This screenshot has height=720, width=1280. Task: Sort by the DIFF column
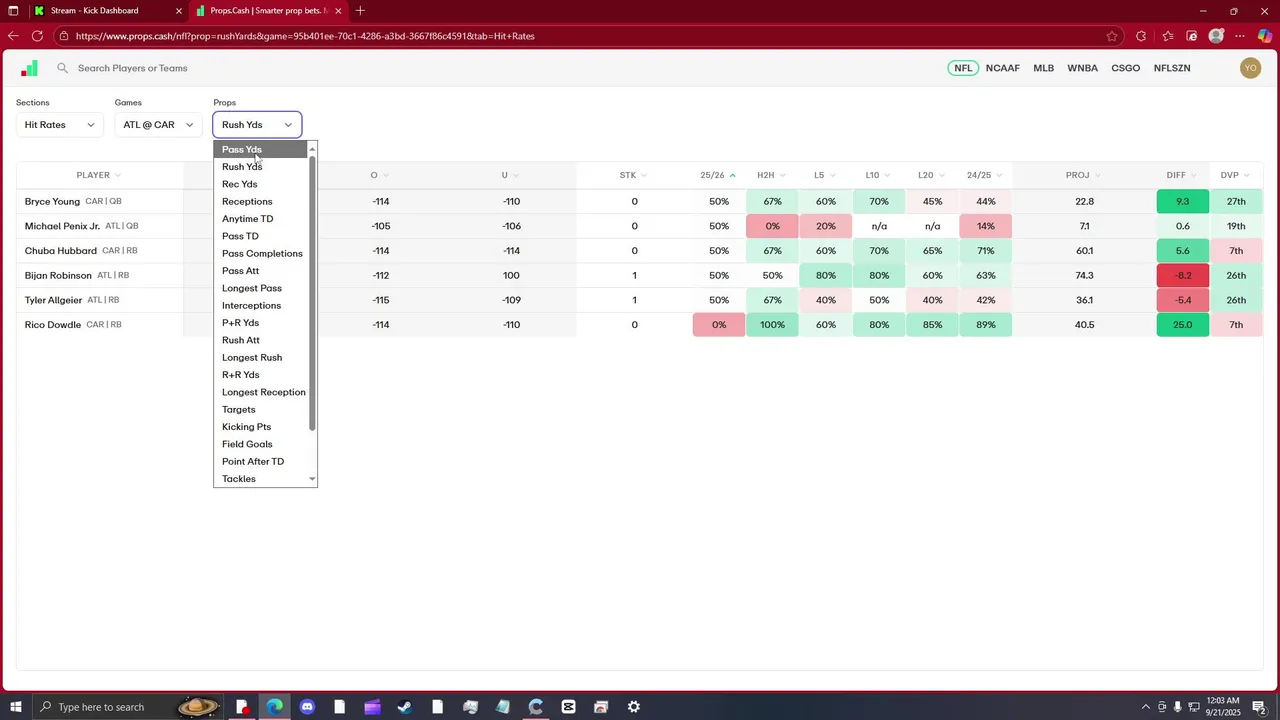[1182, 176]
